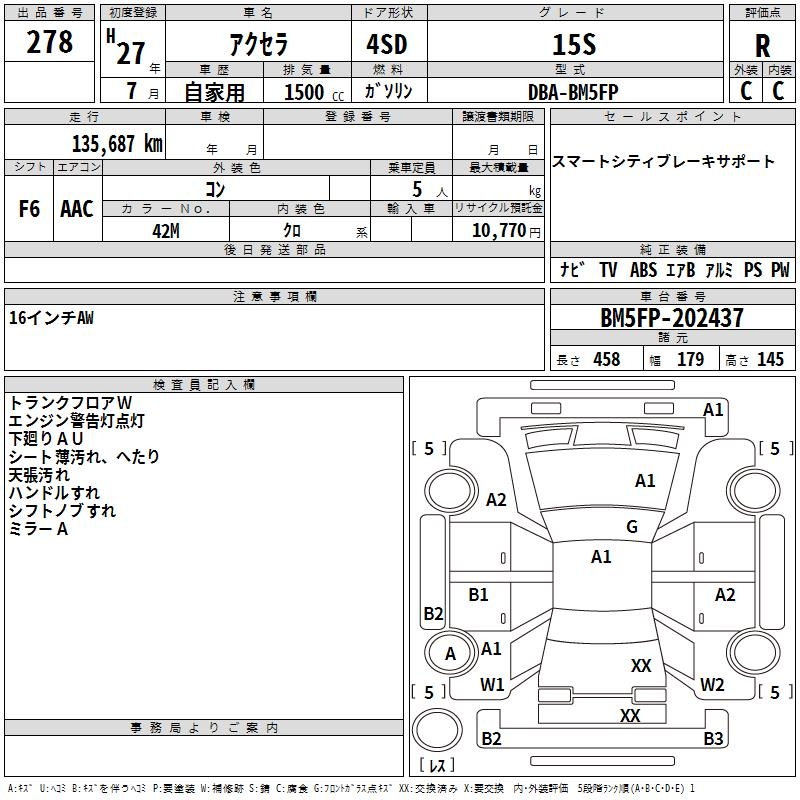Select the height value 145

pyautogui.click(x=770, y=359)
